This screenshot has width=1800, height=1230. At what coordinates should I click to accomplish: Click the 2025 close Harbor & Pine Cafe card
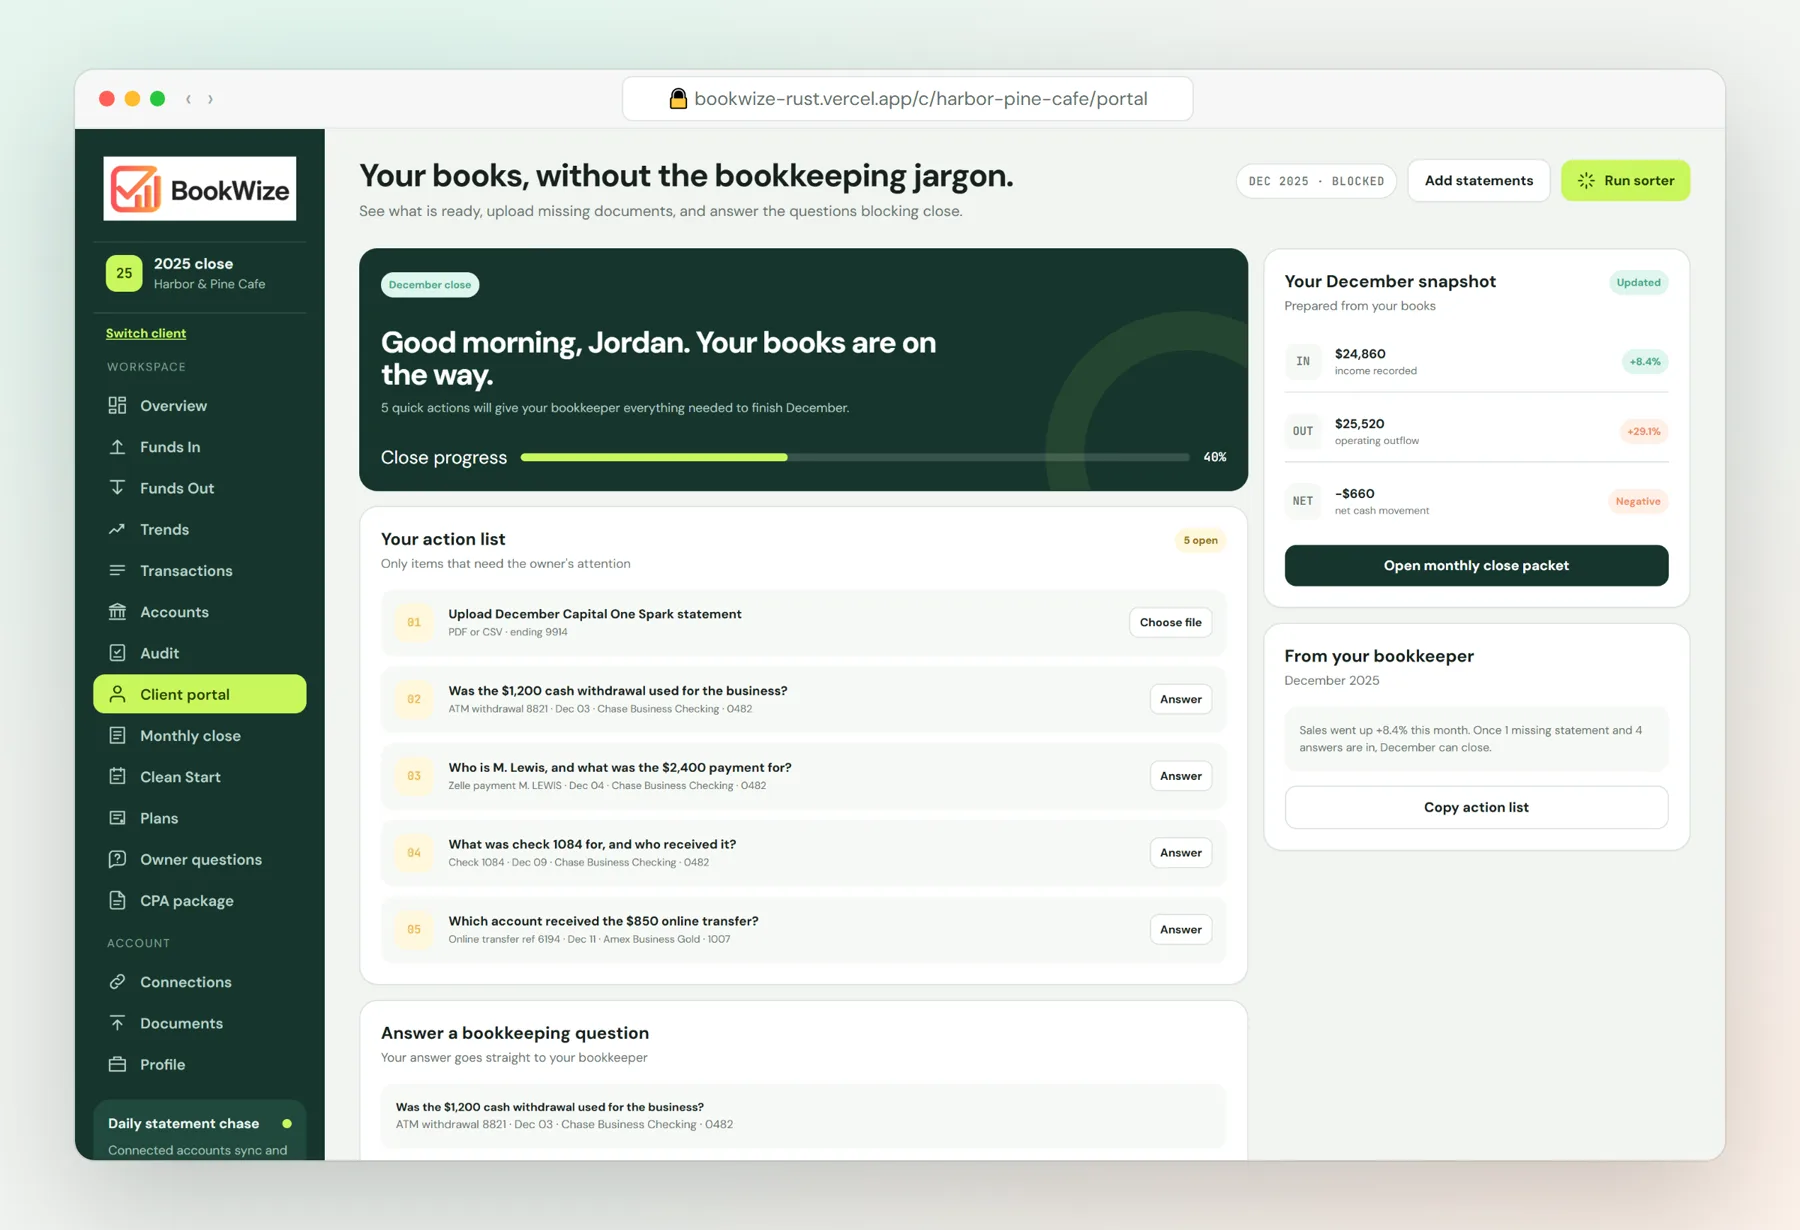[200, 273]
